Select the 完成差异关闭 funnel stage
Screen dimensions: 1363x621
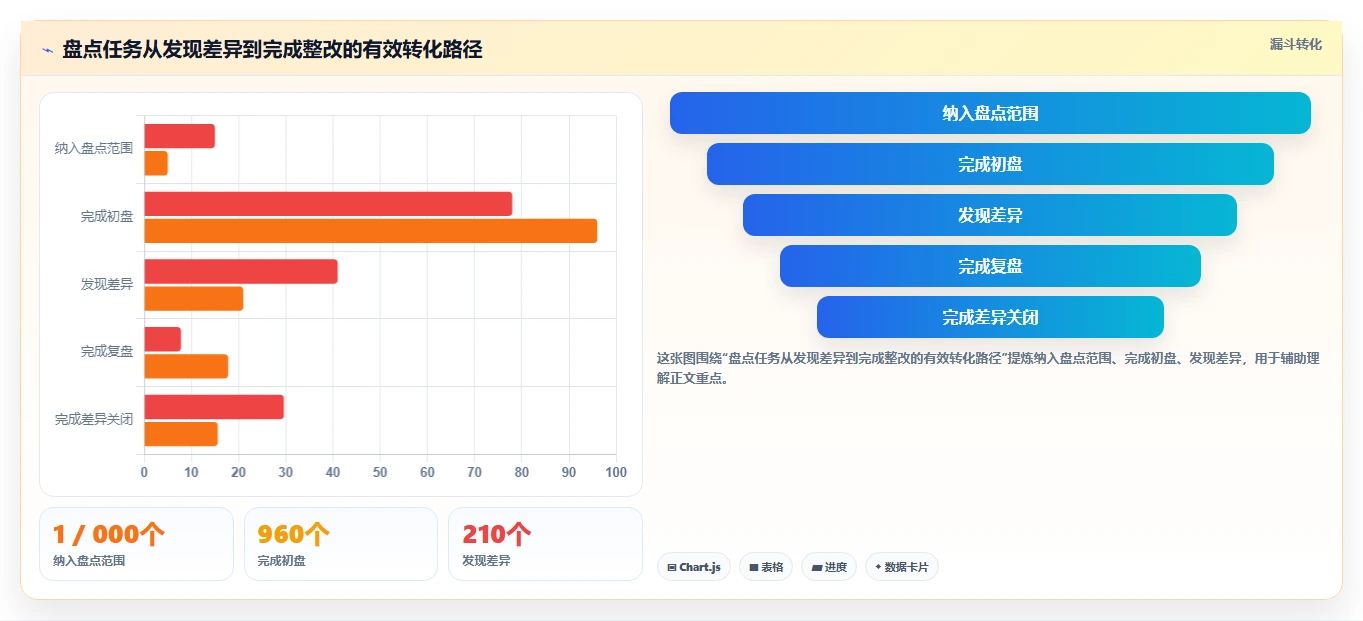click(x=990, y=317)
